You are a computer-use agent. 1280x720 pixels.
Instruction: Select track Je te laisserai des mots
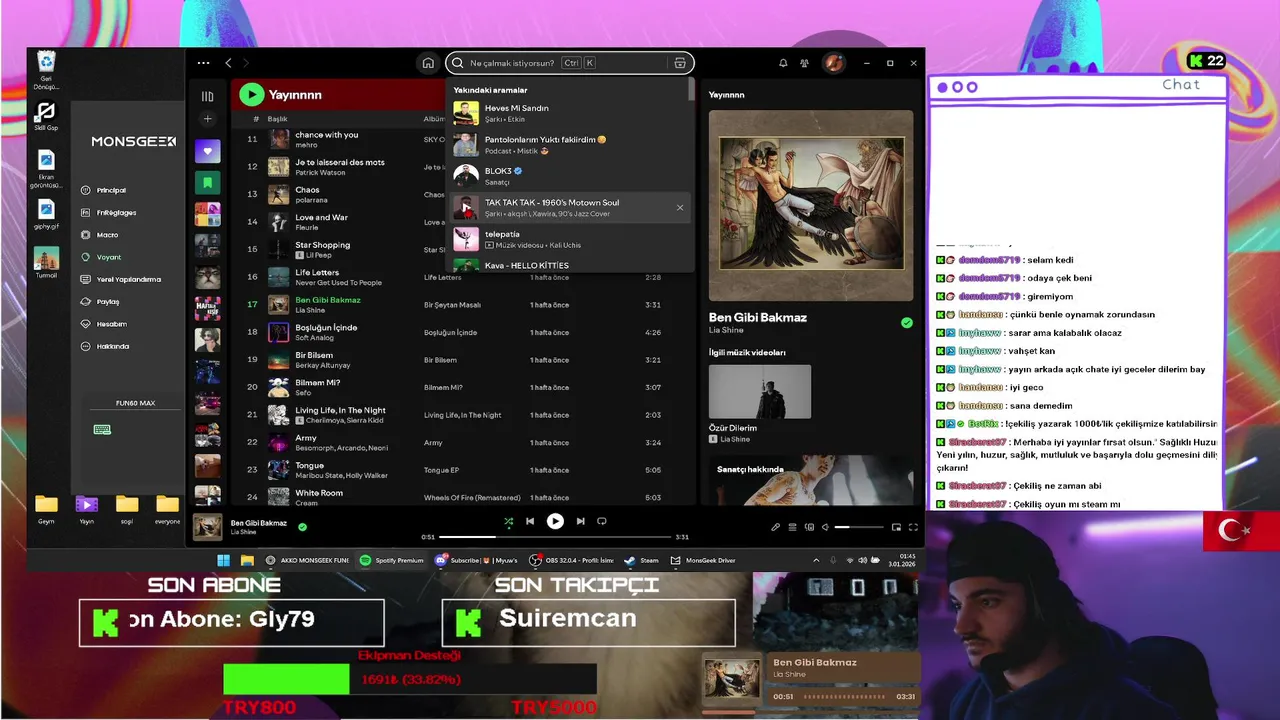[x=340, y=162]
